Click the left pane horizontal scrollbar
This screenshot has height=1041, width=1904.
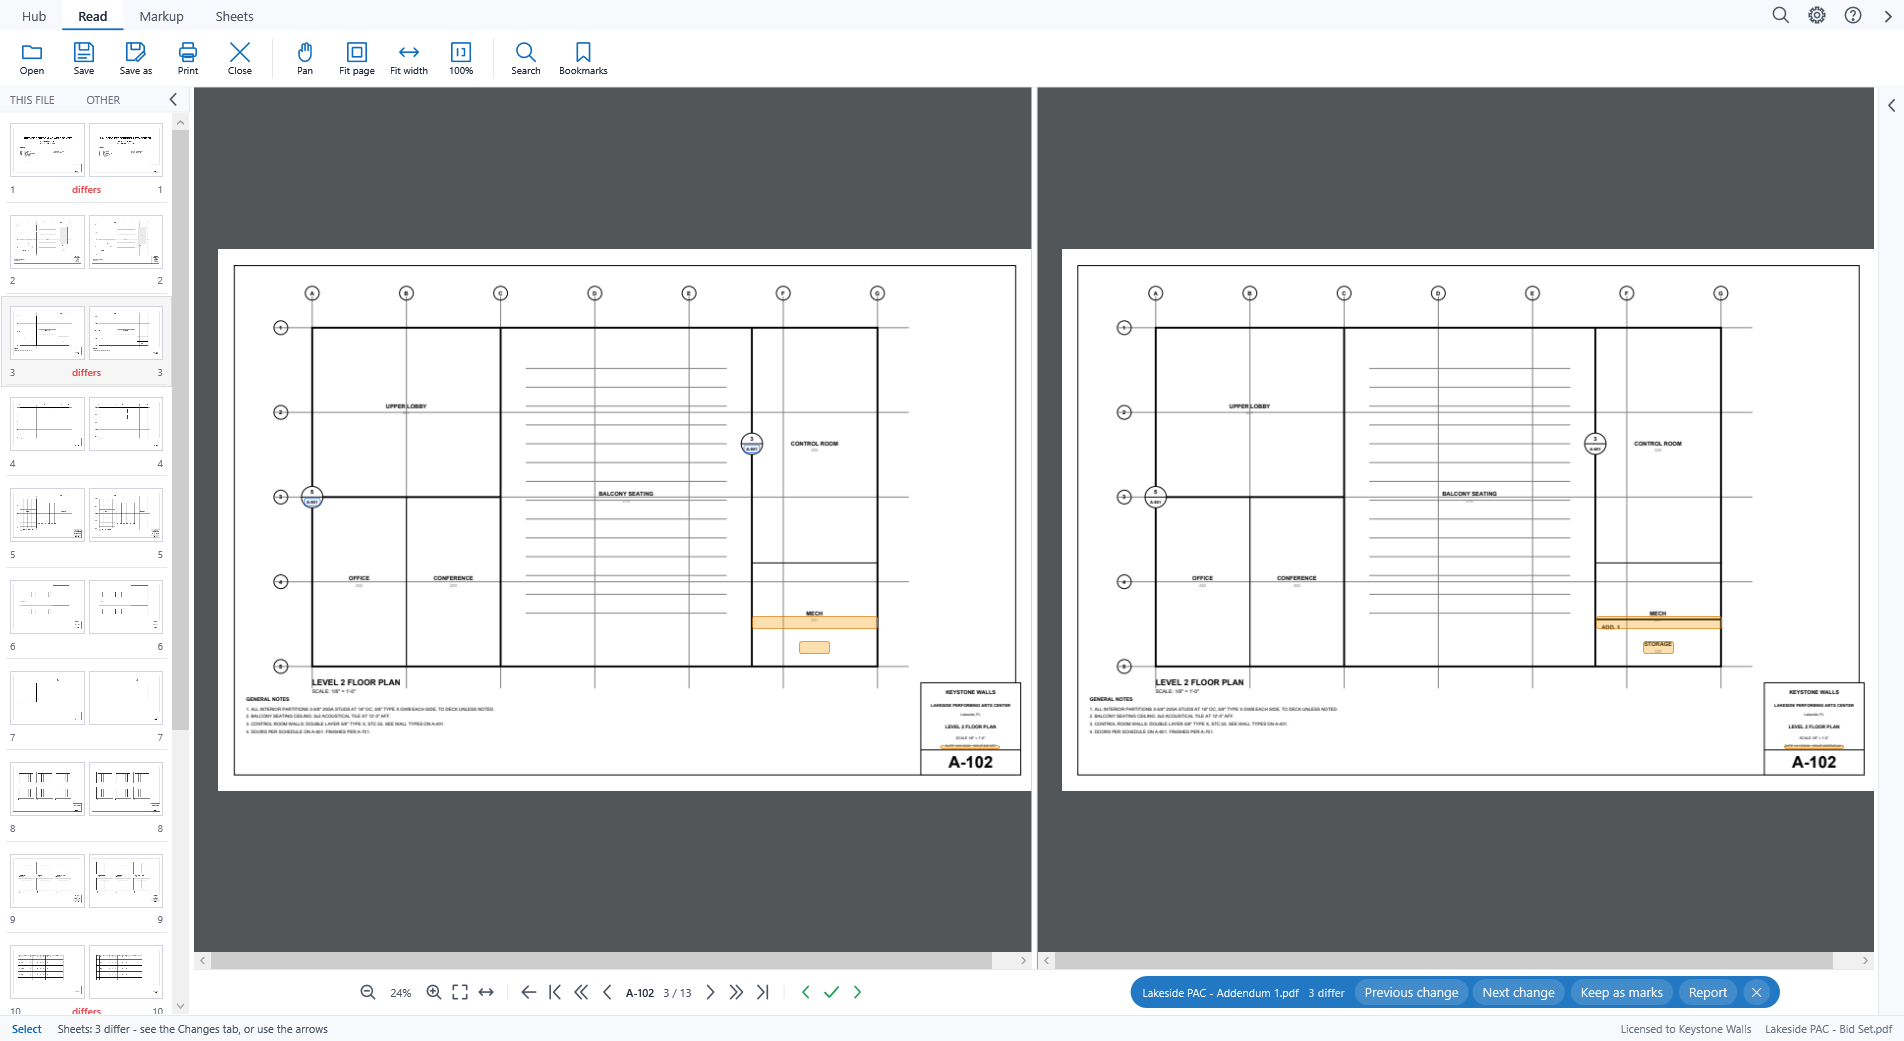(612, 961)
